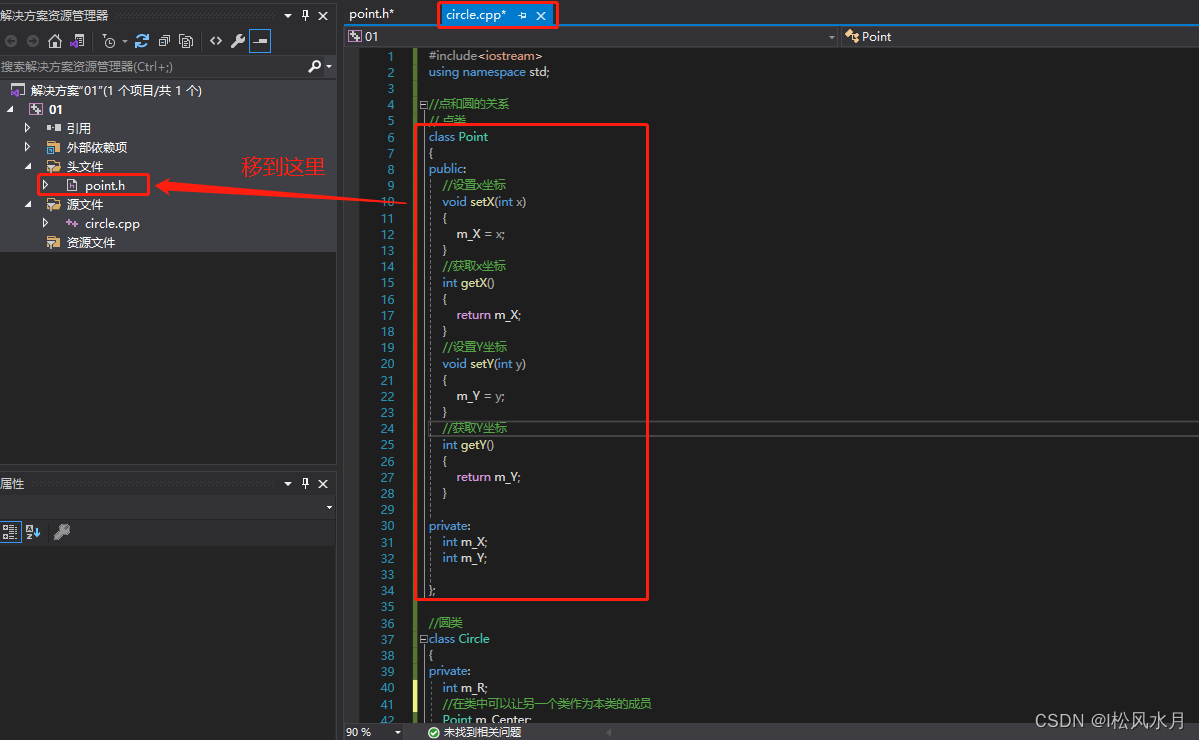This screenshot has height=740, width=1199.
Task: Open the search options dropdown arrow
Action: click(329, 67)
